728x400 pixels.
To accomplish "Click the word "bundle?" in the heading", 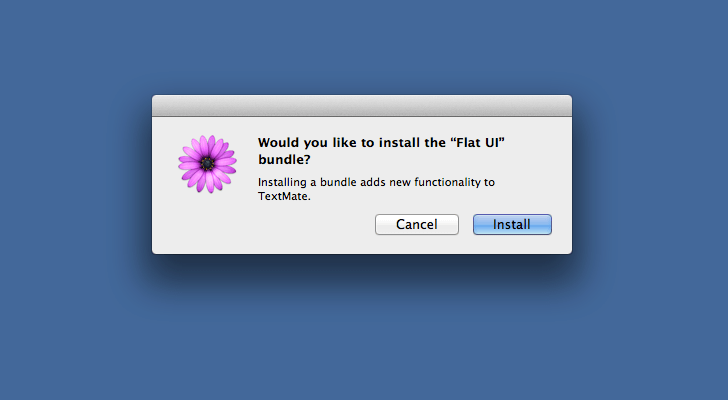I will 284,159.
